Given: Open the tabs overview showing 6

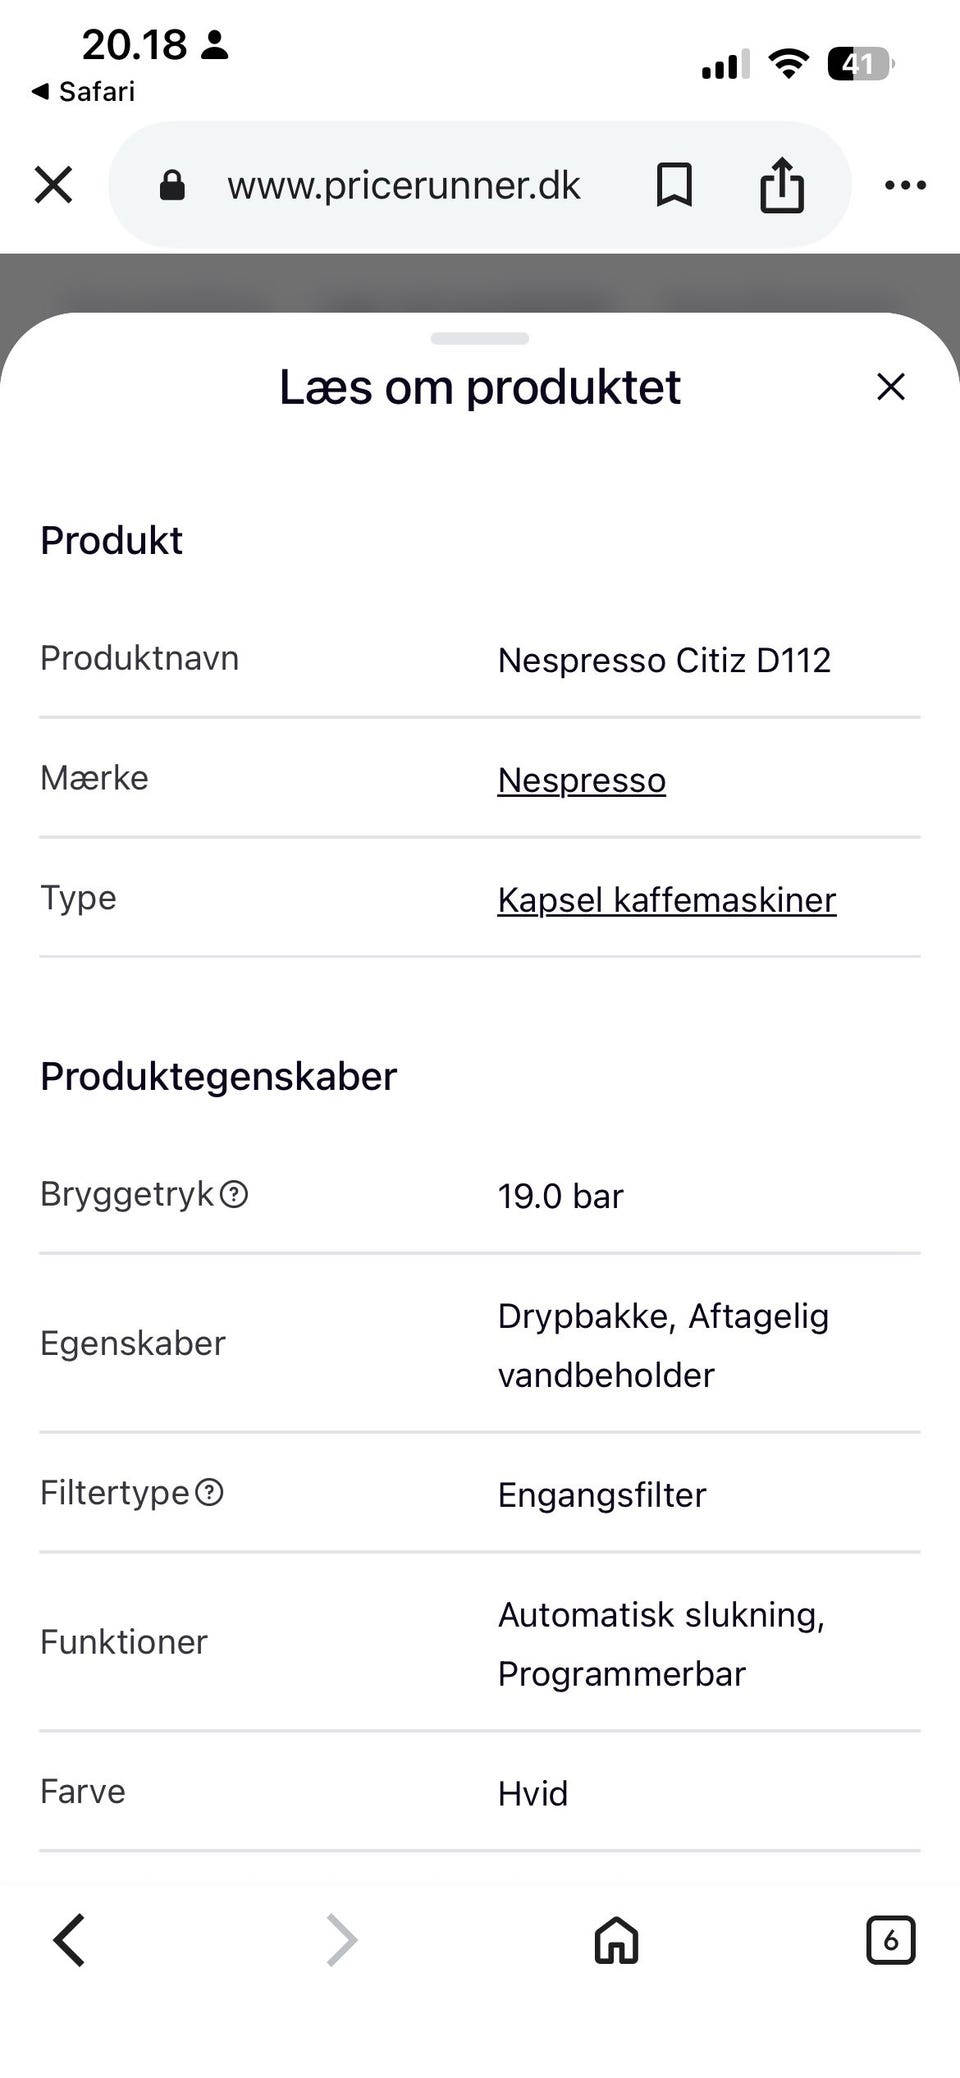Looking at the screenshot, I should point(890,1941).
